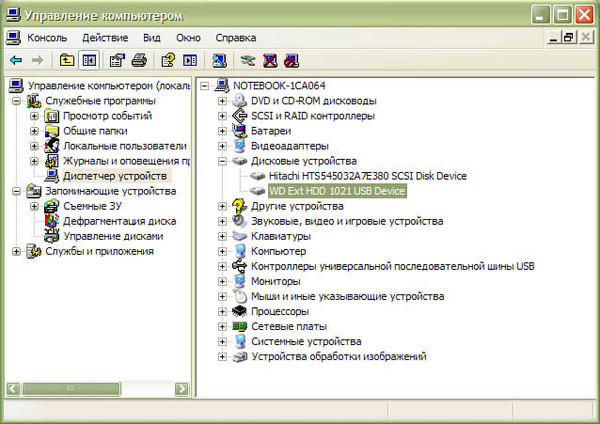Click the Help toolbar icon

click(169, 60)
